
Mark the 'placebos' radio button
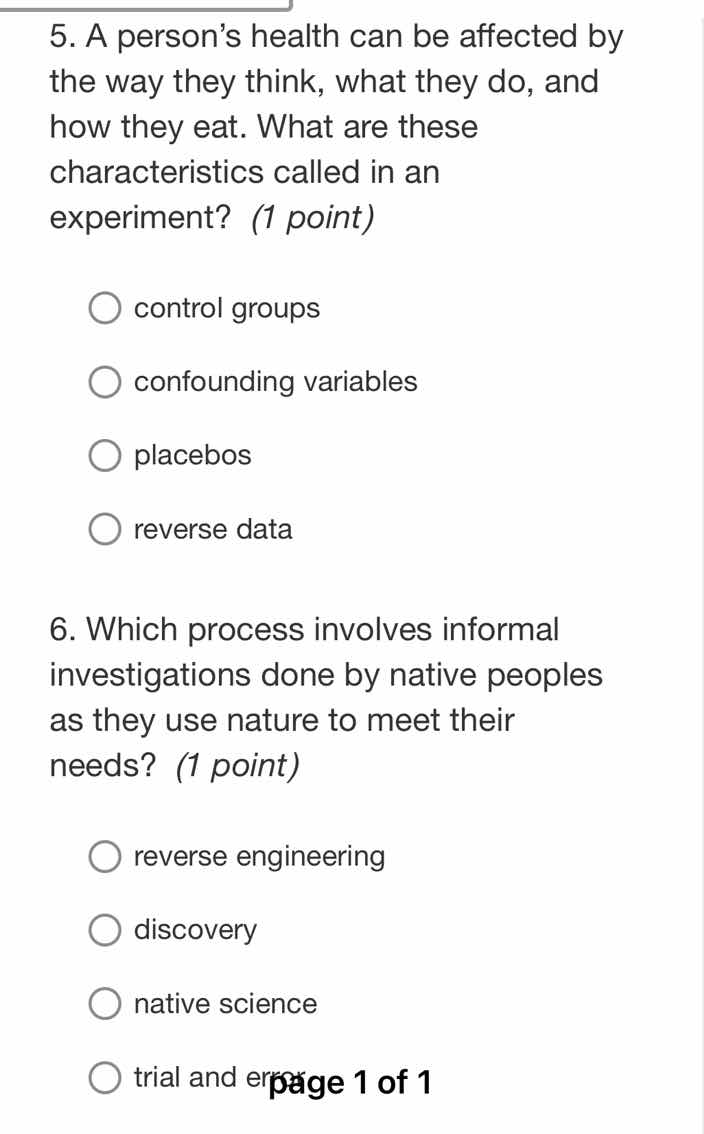pos(105,456)
